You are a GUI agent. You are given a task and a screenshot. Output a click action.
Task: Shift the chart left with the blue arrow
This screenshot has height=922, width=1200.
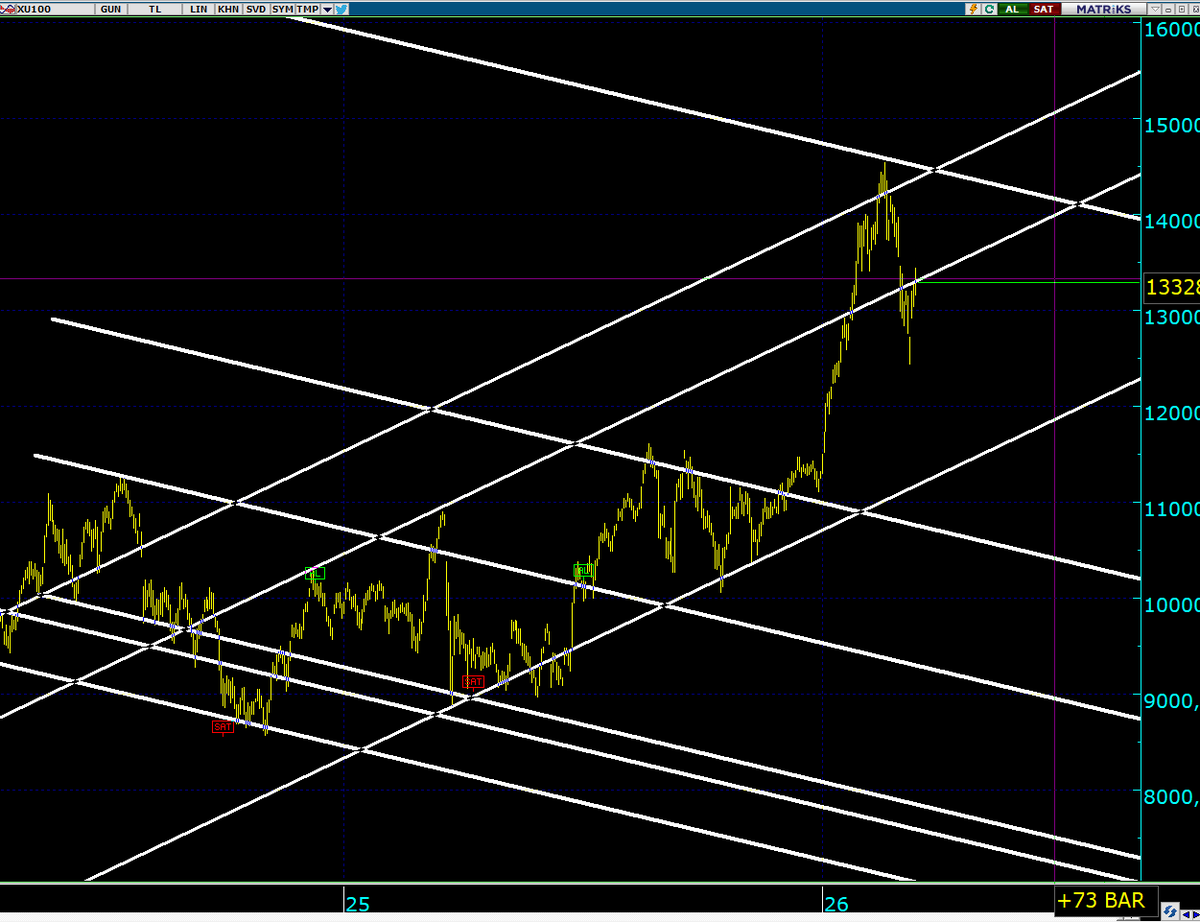(1186, 915)
